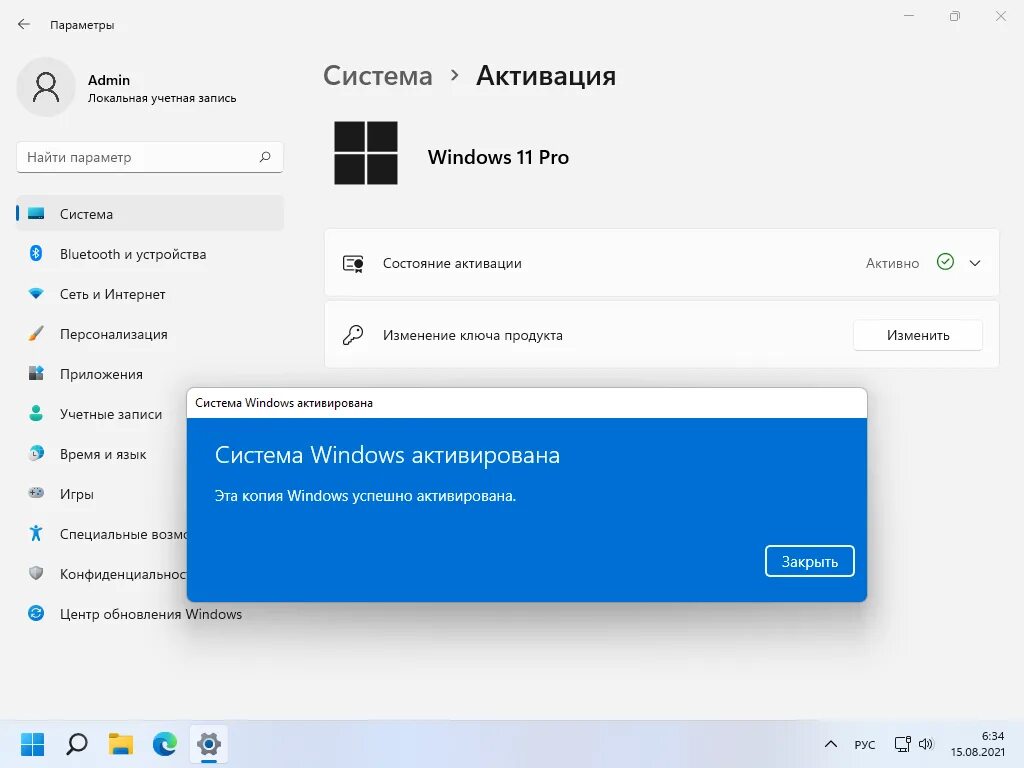Open Приложения section
This screenshot has height=768, width=1024.
click(150, 374)
